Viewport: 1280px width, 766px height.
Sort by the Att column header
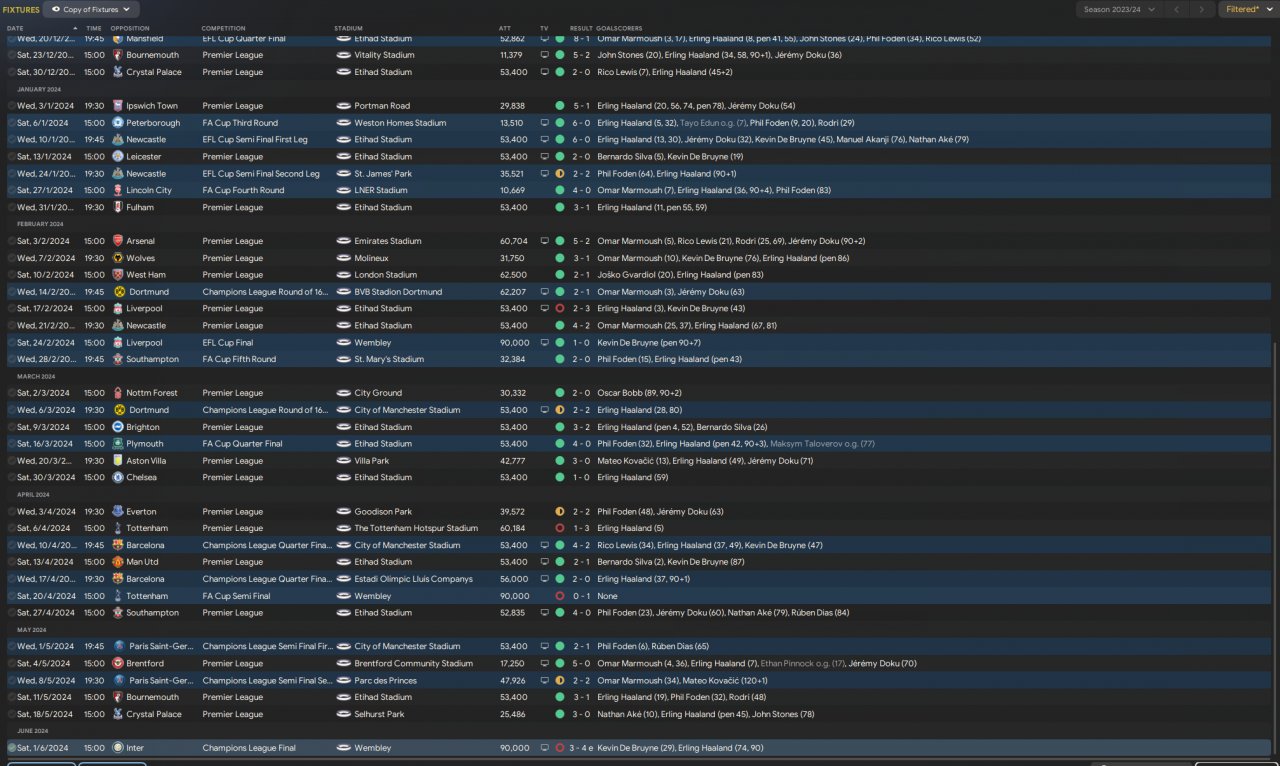point(504,28)
